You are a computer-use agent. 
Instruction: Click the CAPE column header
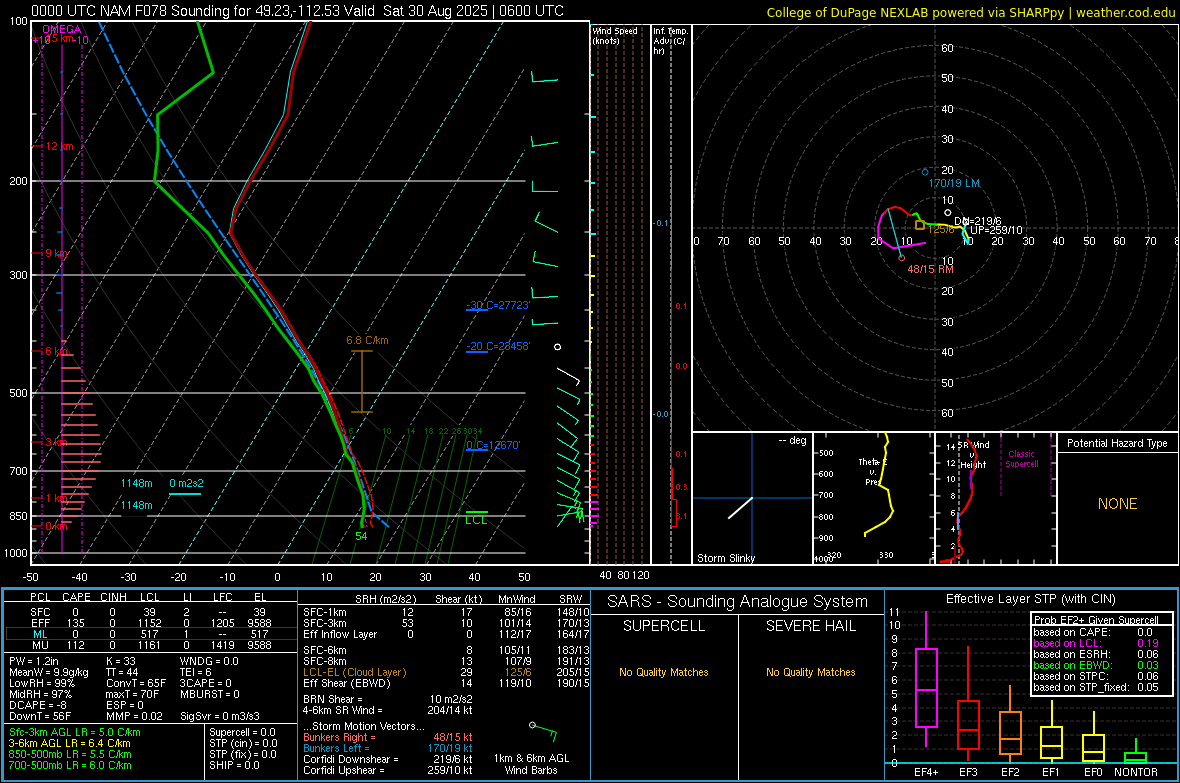click(76, 597)
